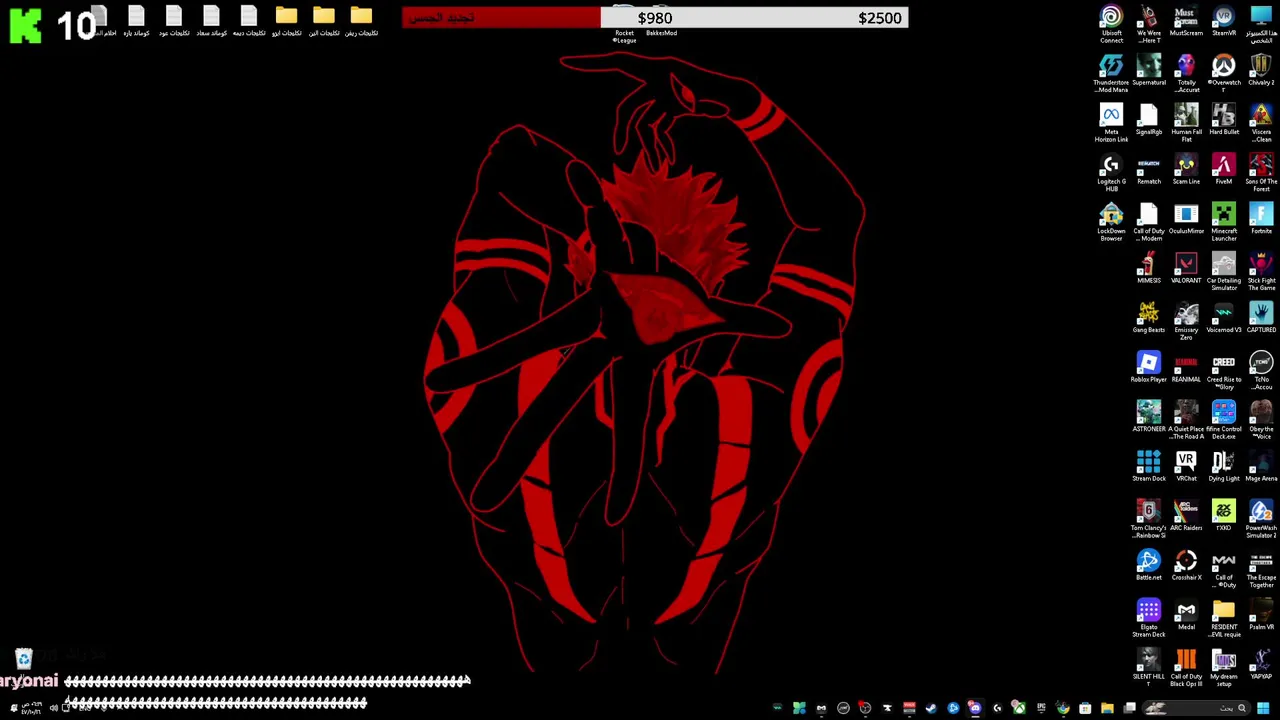Viewport: 1280px width, 720px height.
Task: Open the SILENT HILL desktop shortcut
Action: pyautogui.click(x=1149, y=668)
